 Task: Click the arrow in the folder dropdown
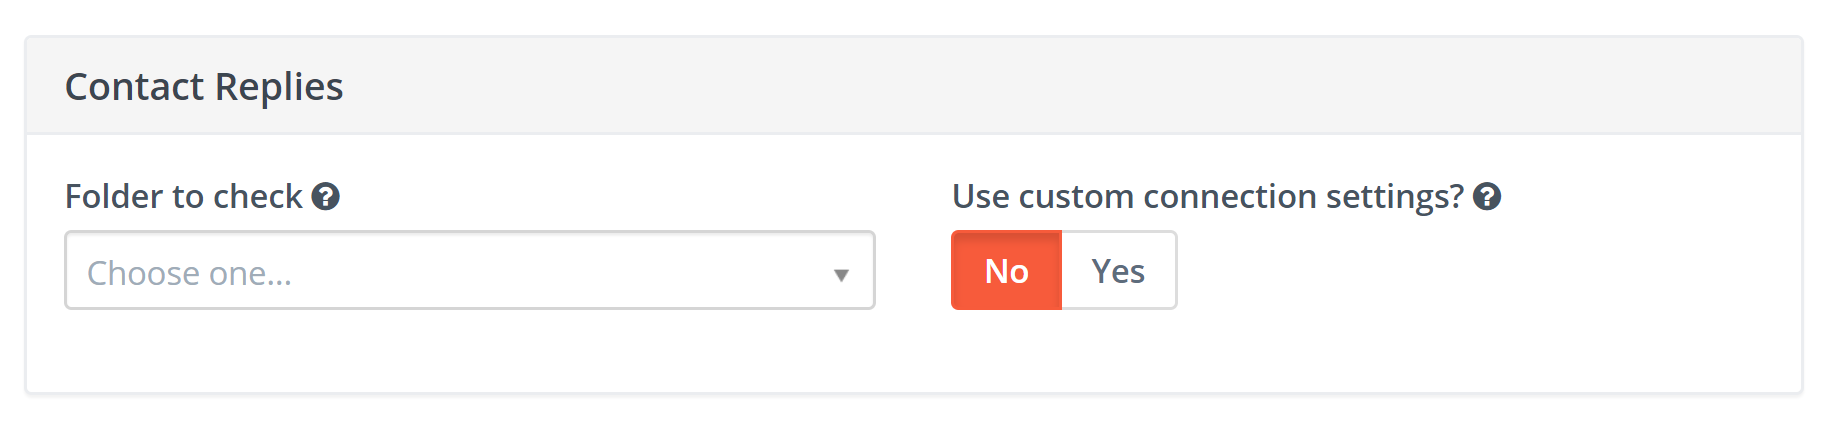click(841, 274)
